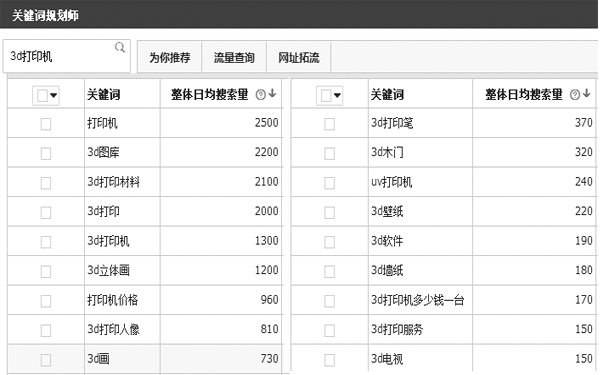
Task: Check the box for 3d打印人像
Action: (46, 330)
